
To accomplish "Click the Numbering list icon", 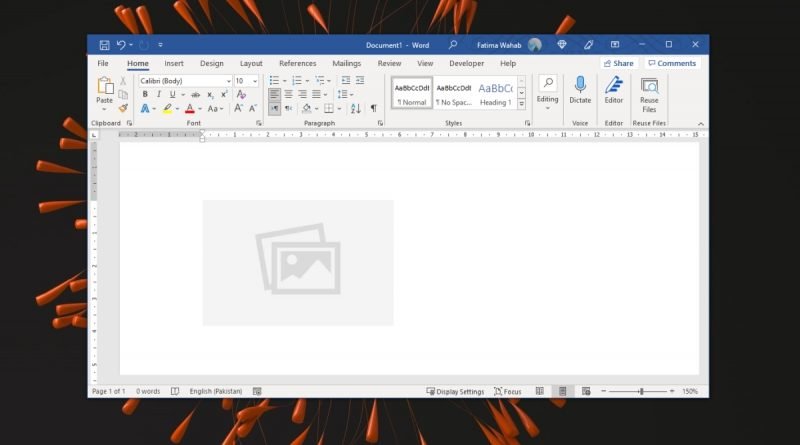I will click(x=297, y=81).
